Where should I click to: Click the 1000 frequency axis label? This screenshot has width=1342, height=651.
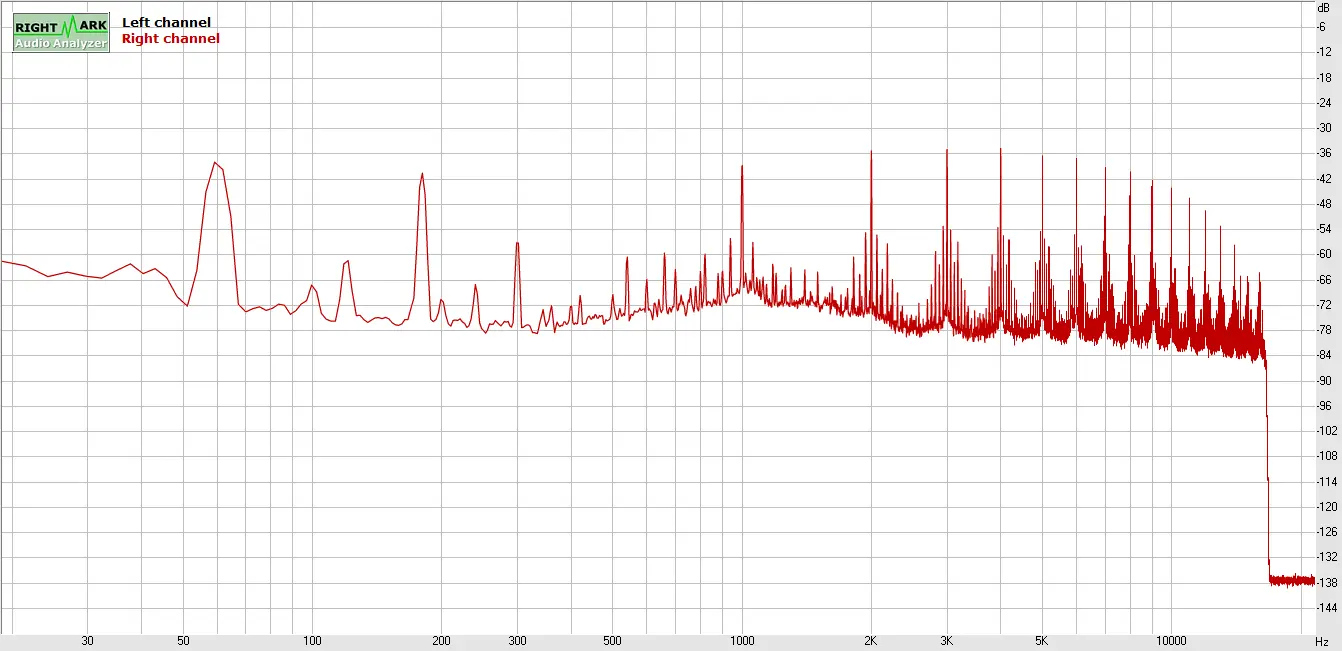click(x=742, y=641)
